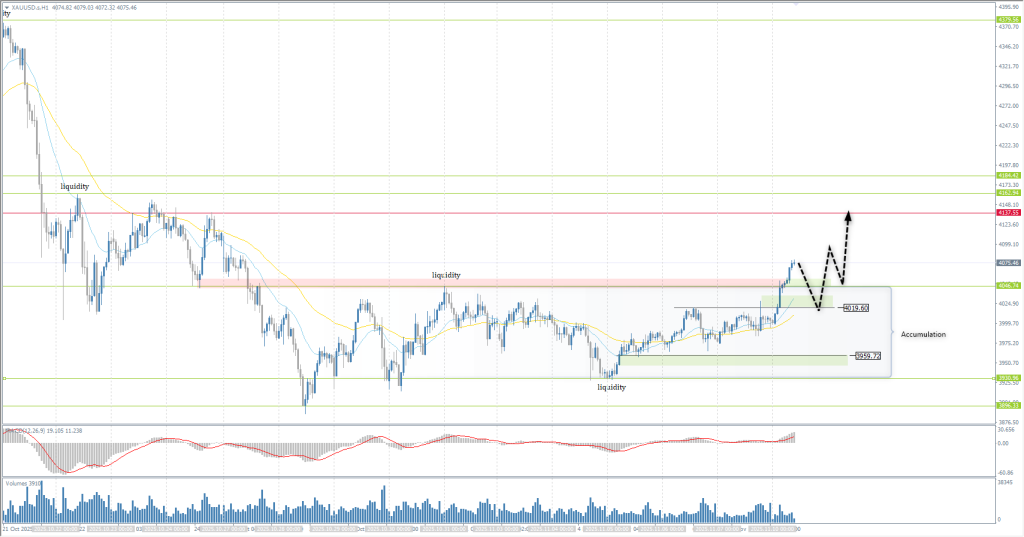Select the 3896.33 price label
This screenshot has height=537, width=1024.
1008,405
